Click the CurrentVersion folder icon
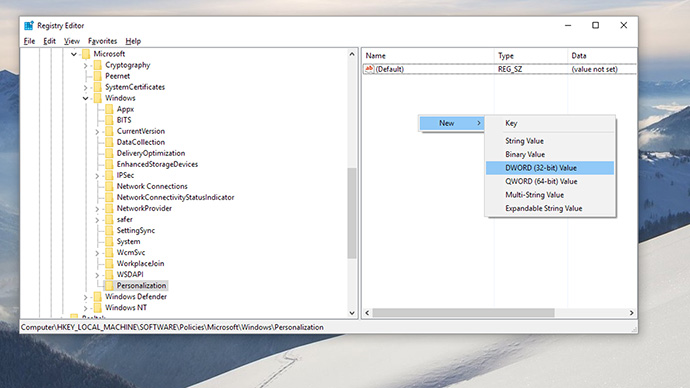Image resolution: width=690 pixels, height=388 pixels. pyautogui.click(x=110, y=131)
